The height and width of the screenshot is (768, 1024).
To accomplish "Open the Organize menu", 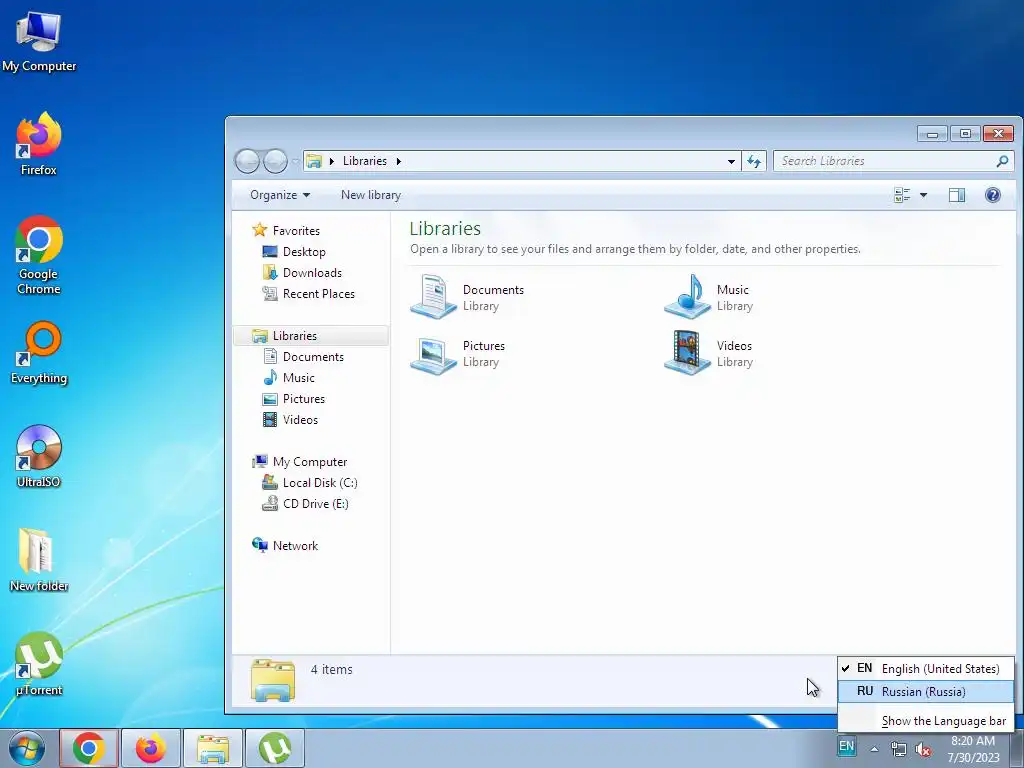I will point(280,195).
